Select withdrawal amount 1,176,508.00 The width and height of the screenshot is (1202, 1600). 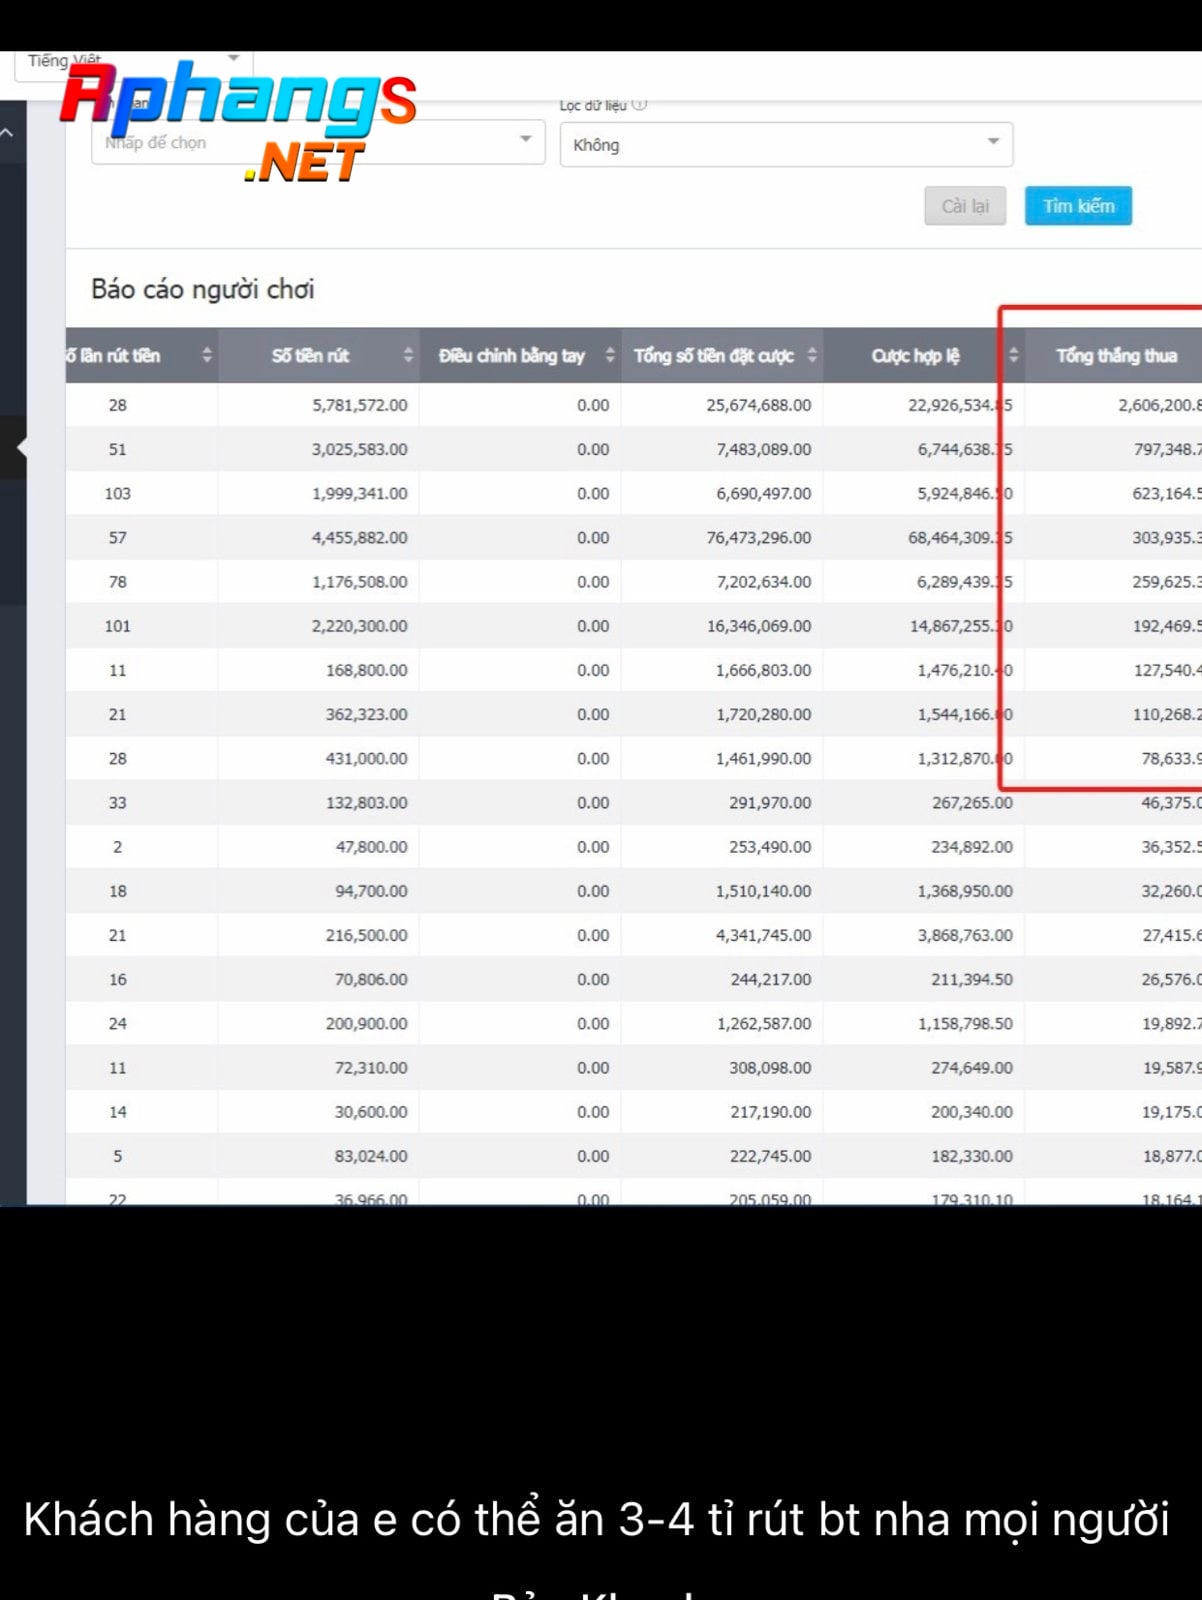pyautogui.click(x=359, y=581)
